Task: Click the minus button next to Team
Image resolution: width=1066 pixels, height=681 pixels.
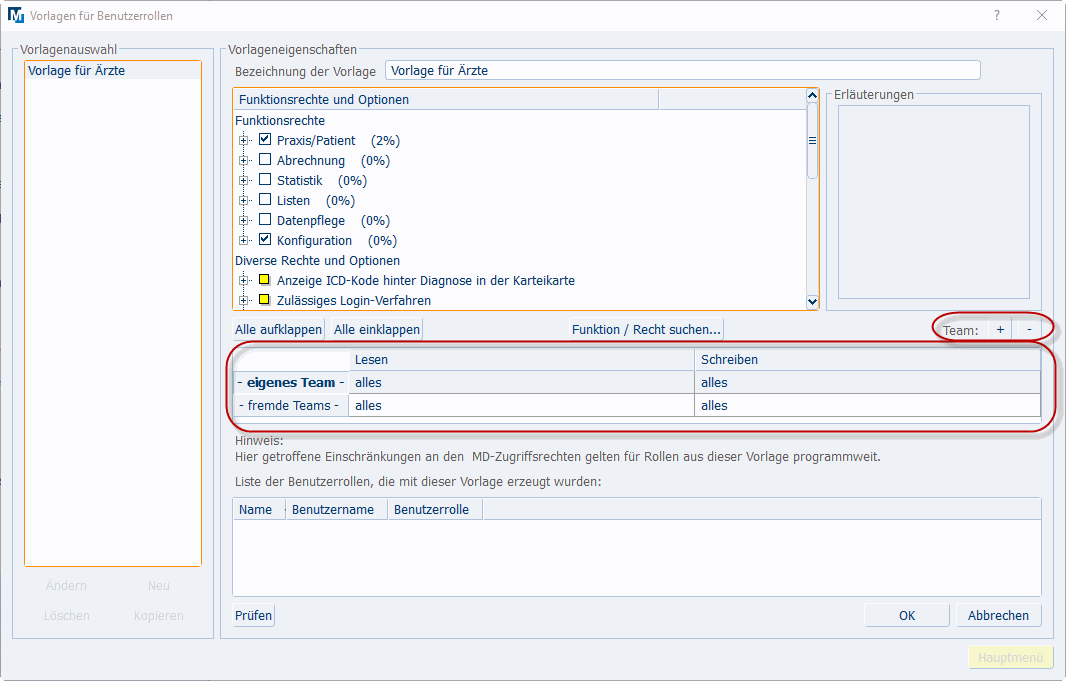Action: [x=1029, y=329]
